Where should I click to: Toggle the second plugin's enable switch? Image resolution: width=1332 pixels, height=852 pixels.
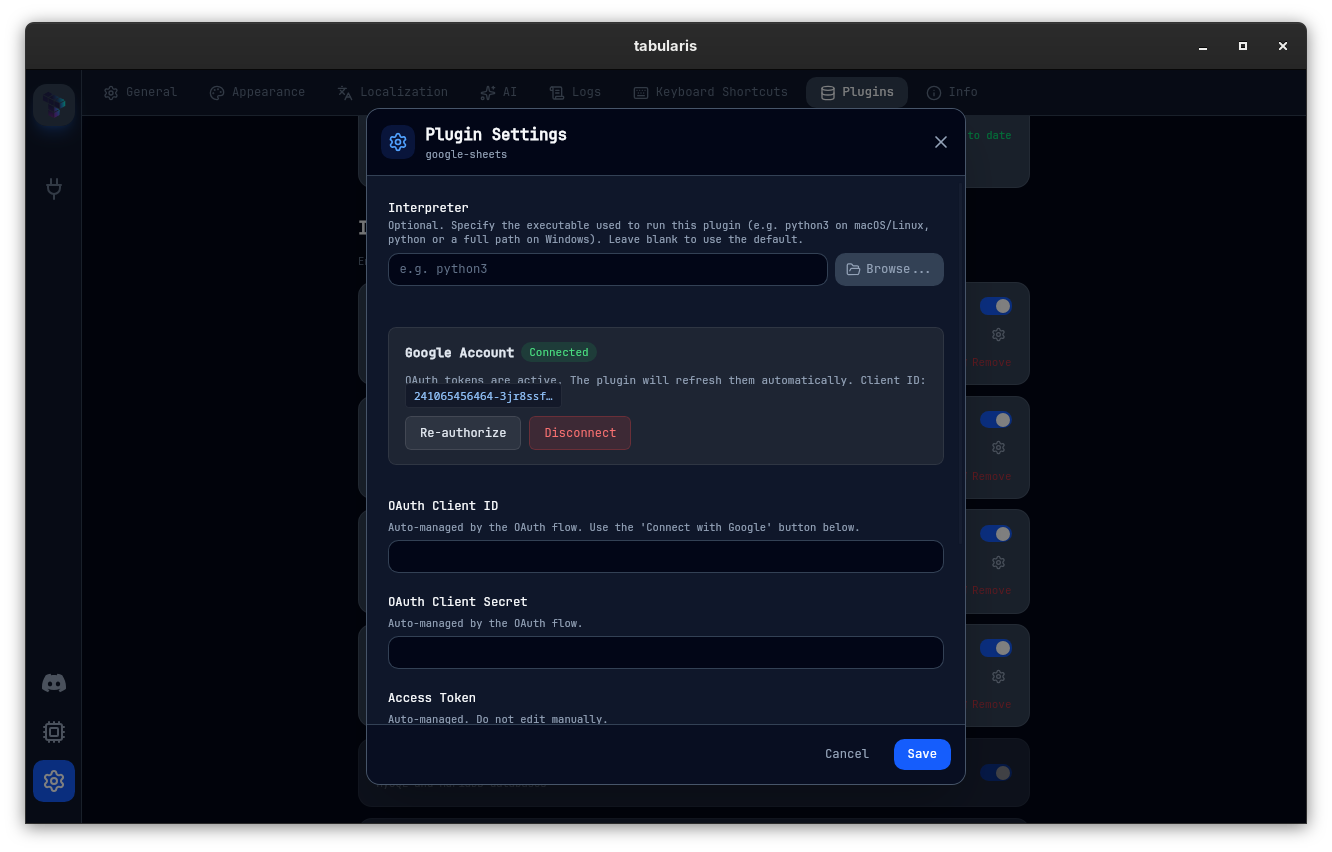click(x=995, y=420)
